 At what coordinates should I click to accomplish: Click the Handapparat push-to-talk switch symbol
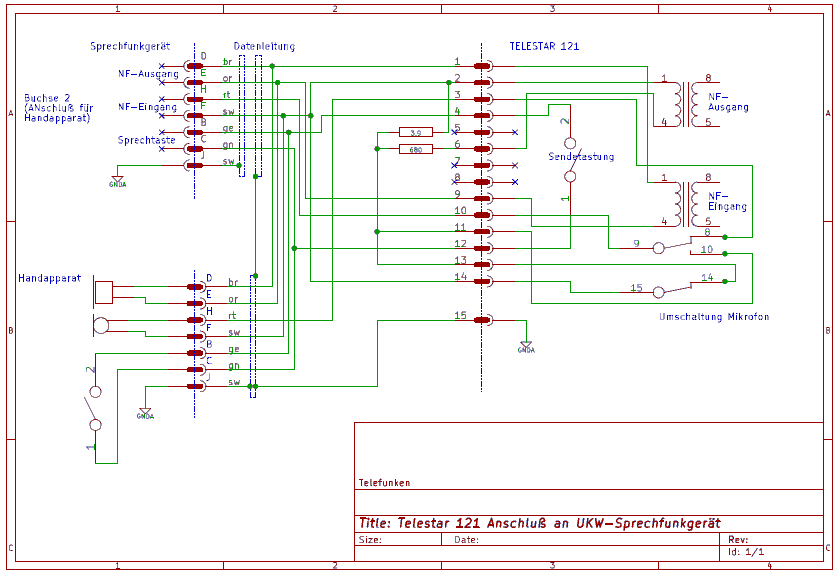click(x=95, y=408)
